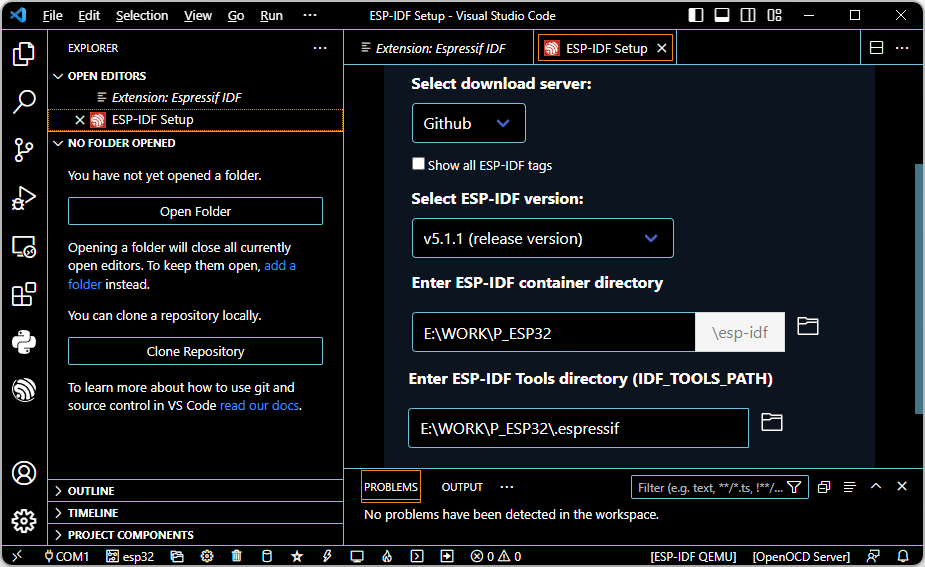Open the Run menu
Screen dimensions: 925x567
271,16
